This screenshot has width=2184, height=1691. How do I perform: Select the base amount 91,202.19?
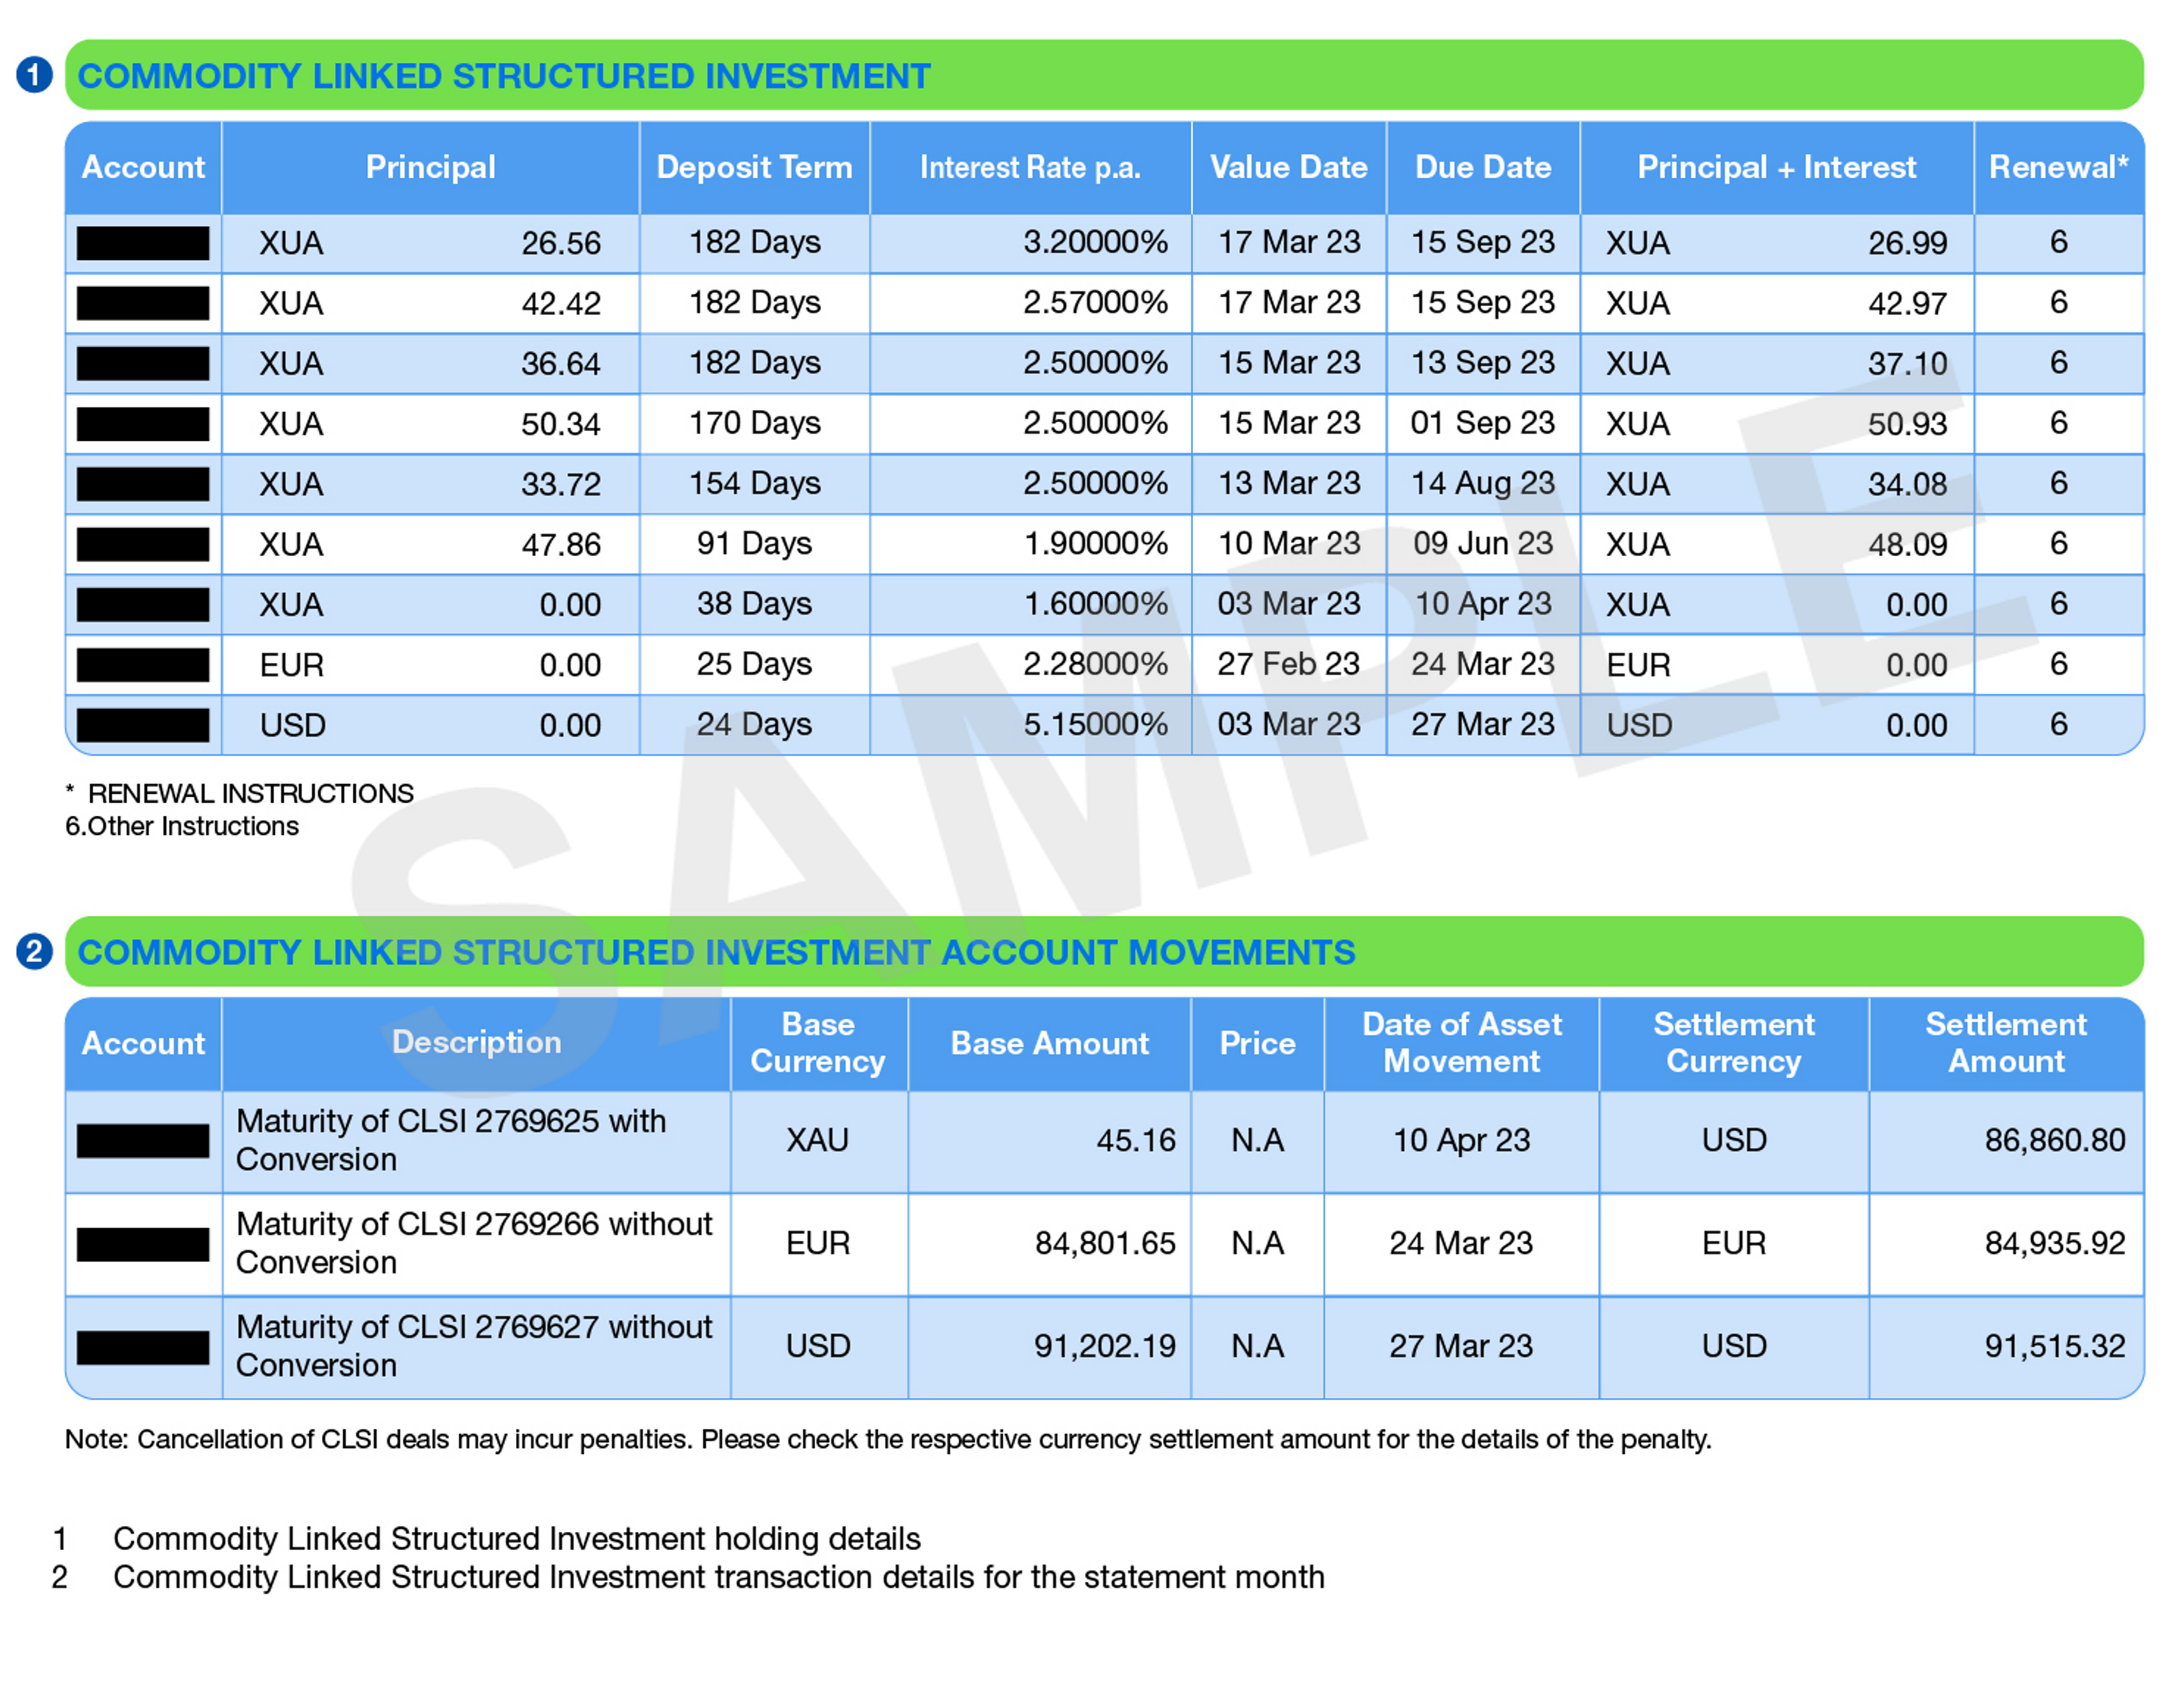[x=1105, y=1346]
